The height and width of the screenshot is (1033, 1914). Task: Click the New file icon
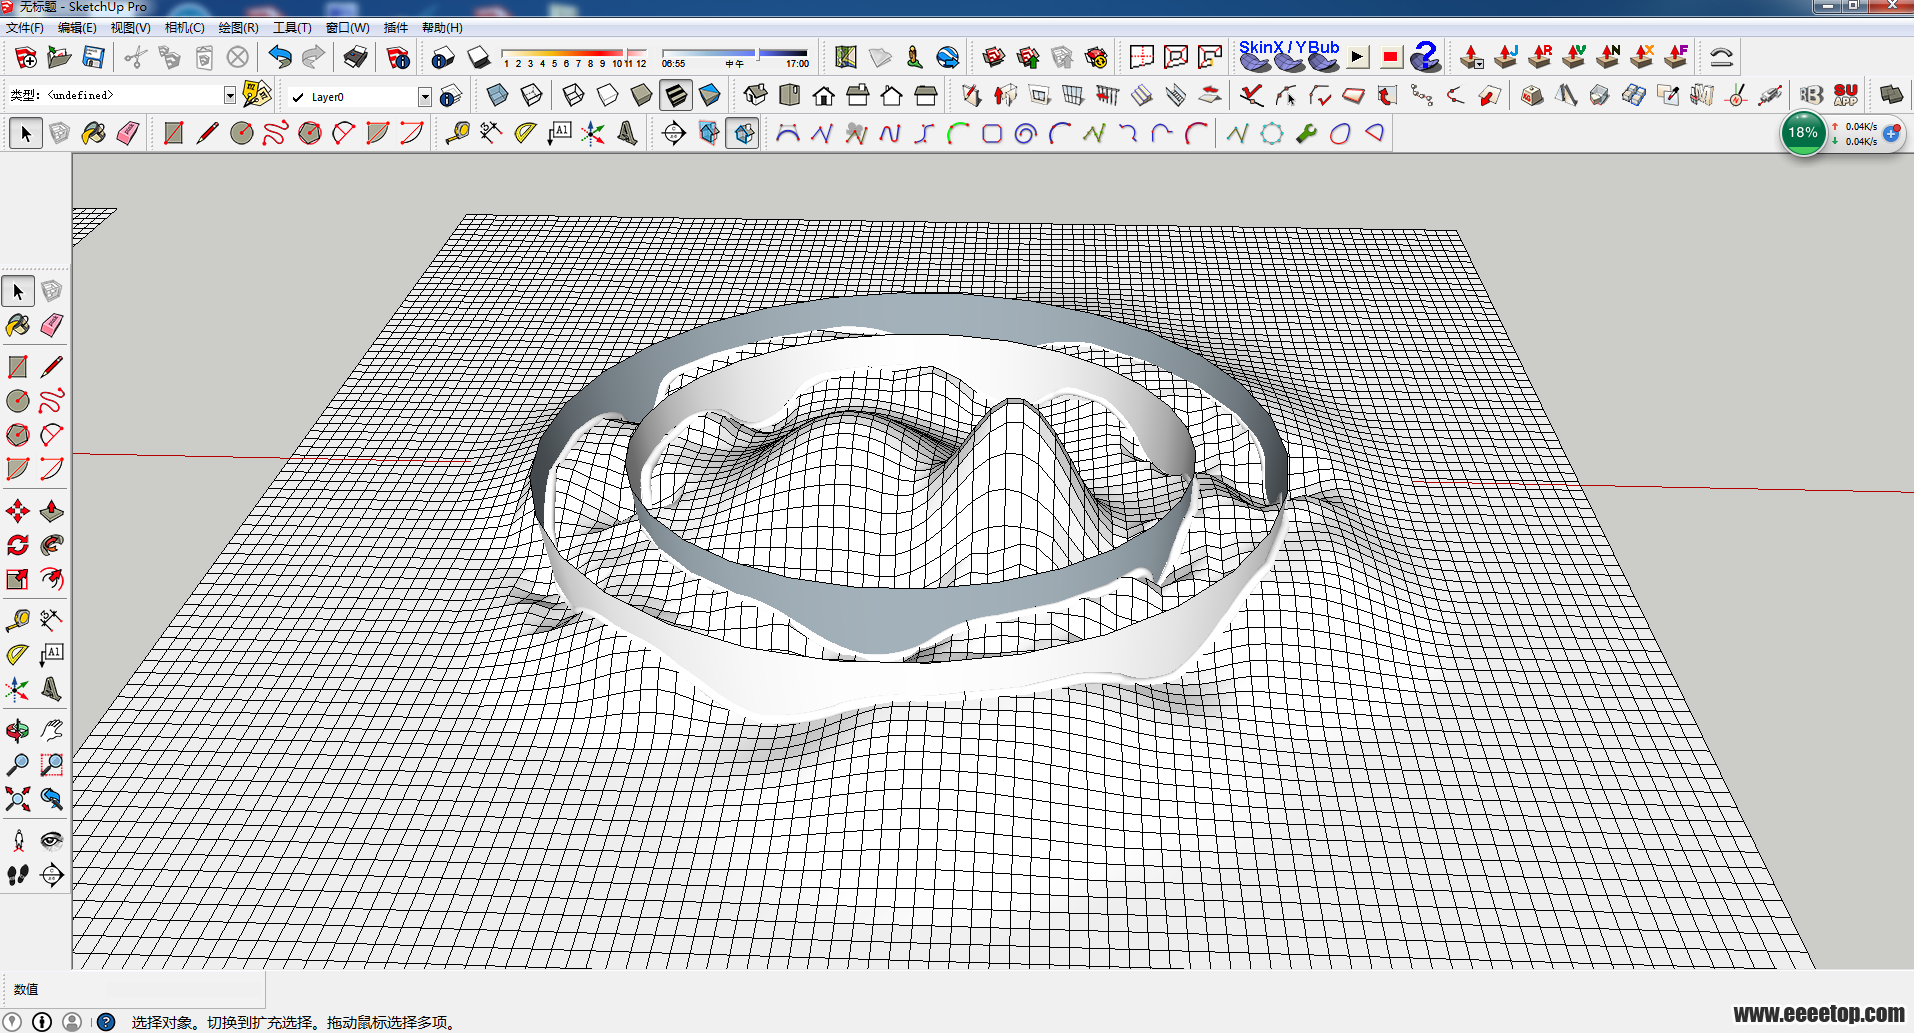tap(26, 58)
